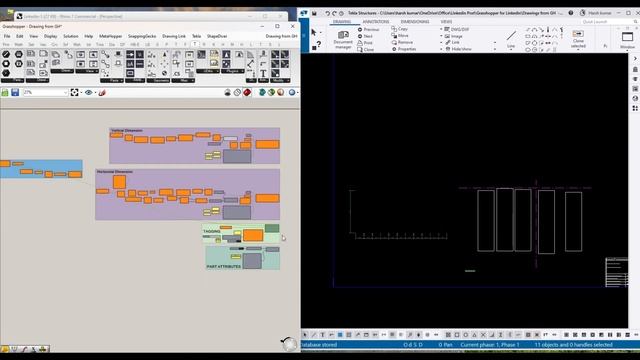Toggle the eye preview icon on canvas toolbar
Screen dimensions: 640x360
point(89,93)
